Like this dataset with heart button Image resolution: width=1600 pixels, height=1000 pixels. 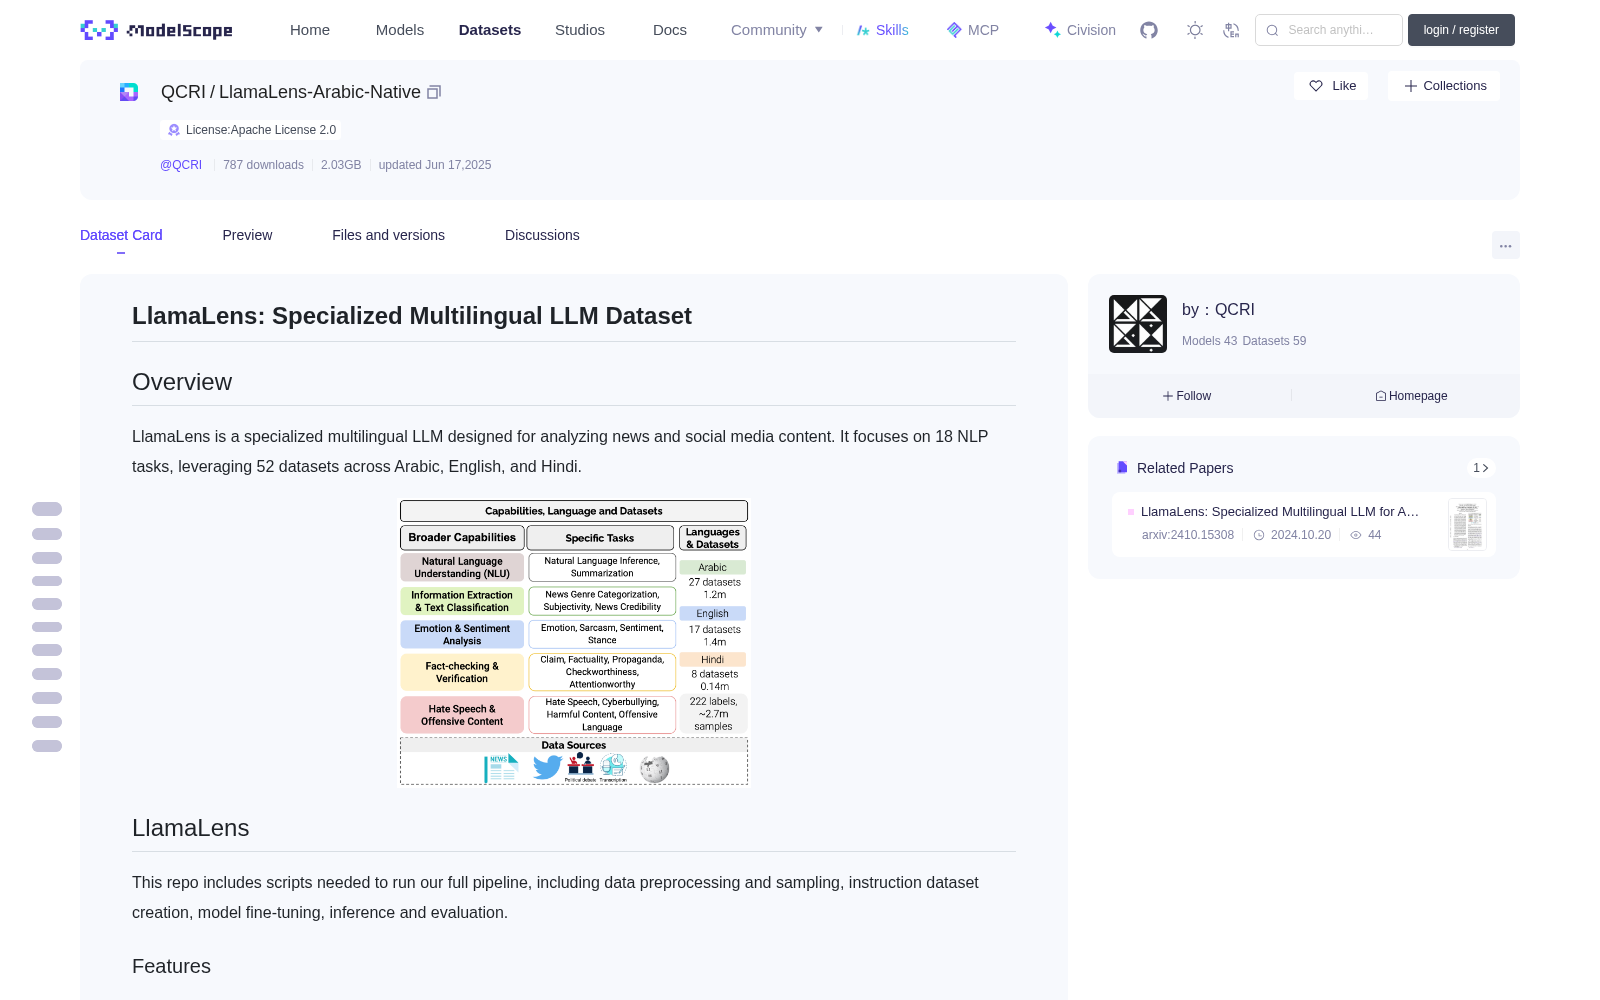tap(1332, 86)
